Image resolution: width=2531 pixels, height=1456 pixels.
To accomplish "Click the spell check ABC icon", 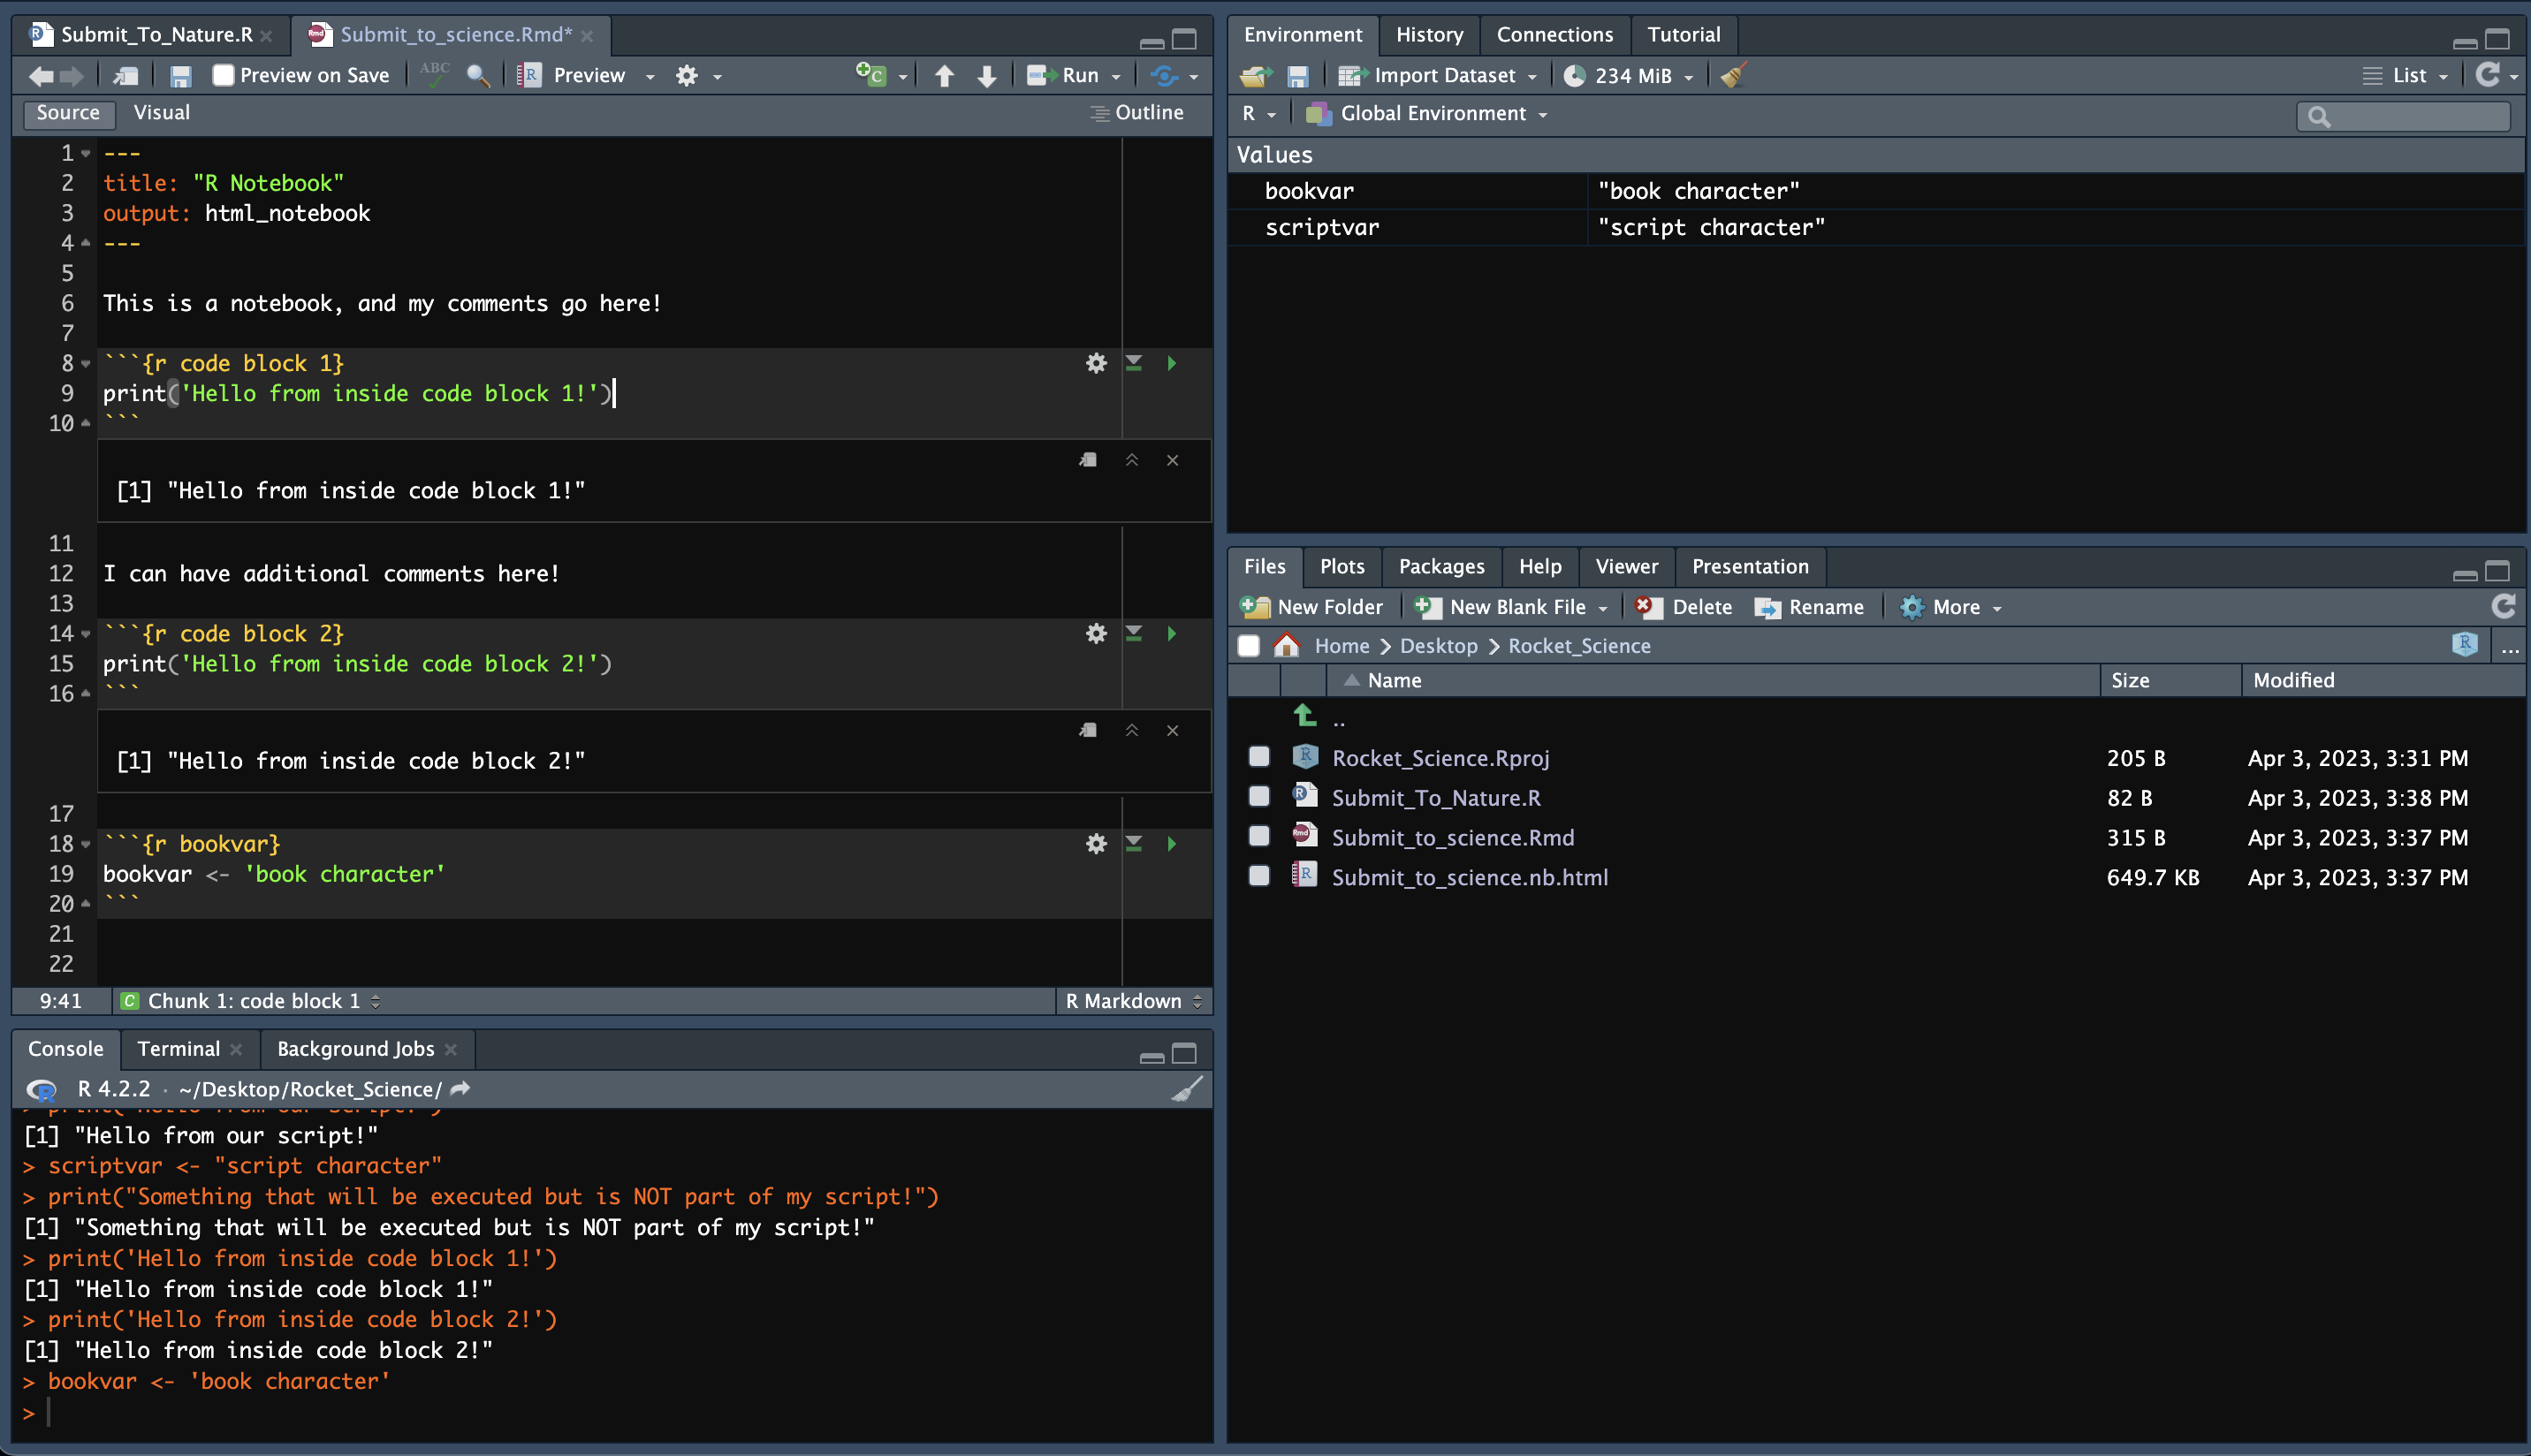I will tap(435, 75).
